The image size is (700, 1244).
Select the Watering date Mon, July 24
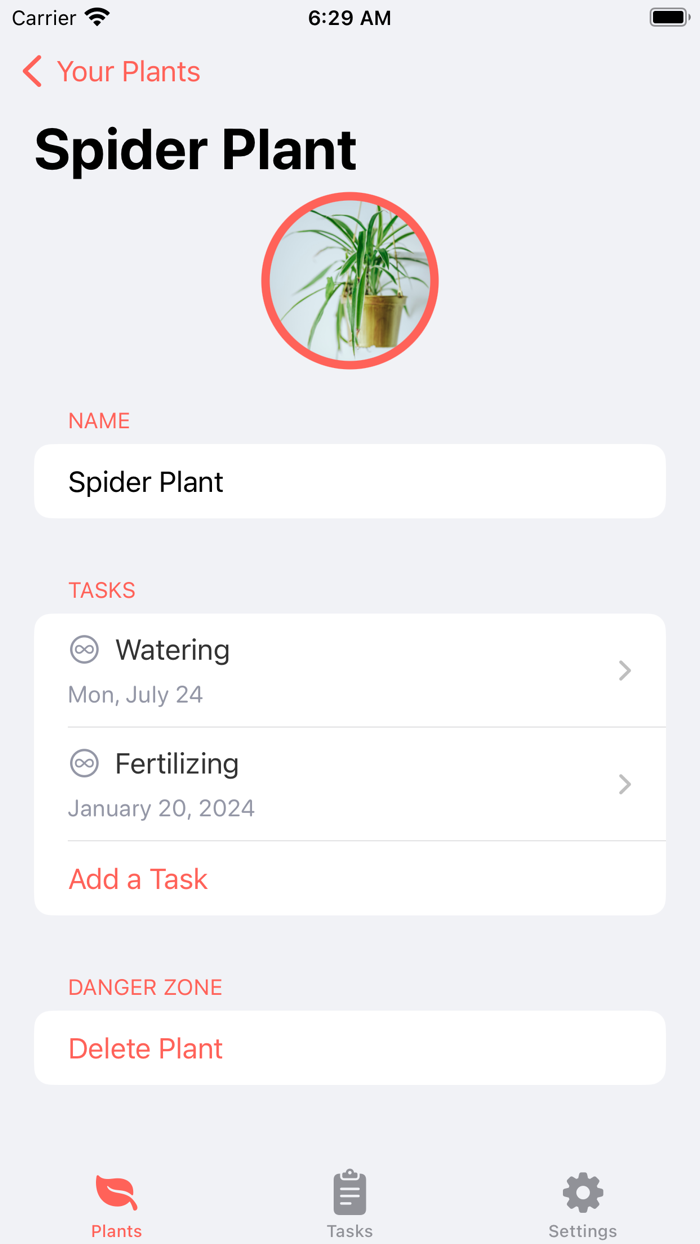point(135,694)
